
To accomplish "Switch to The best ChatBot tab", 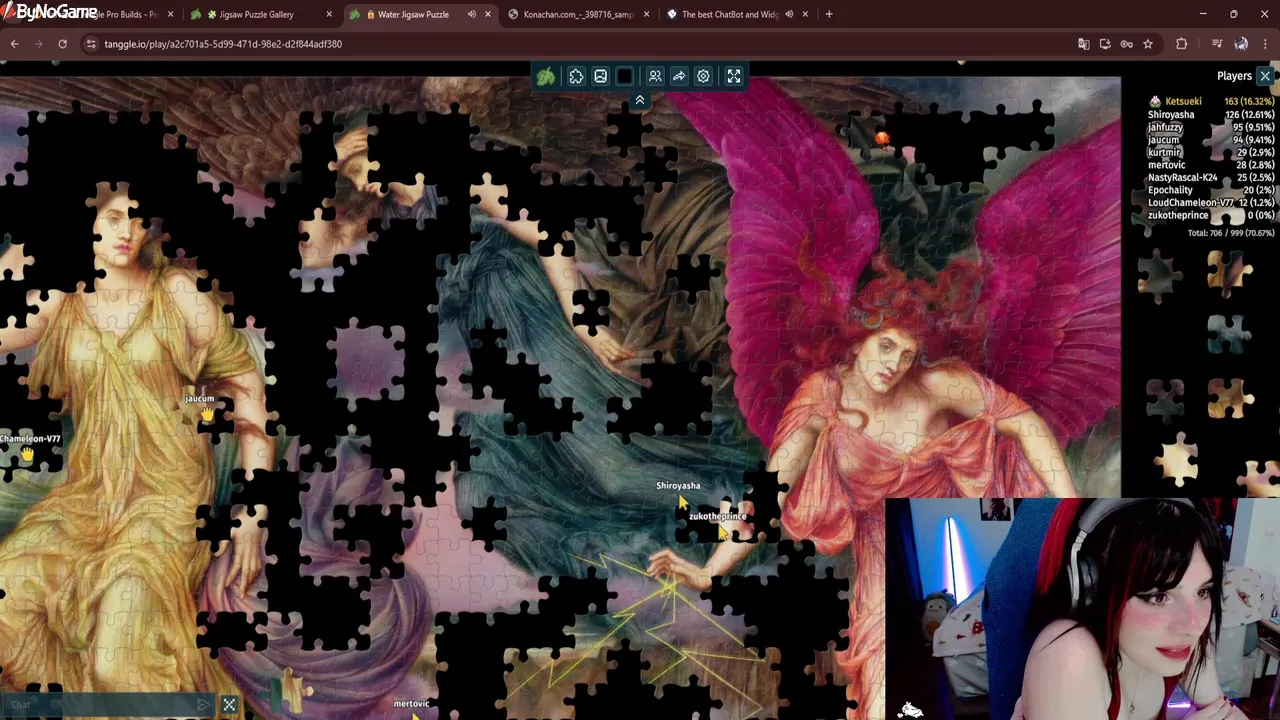I will (729, 14).
